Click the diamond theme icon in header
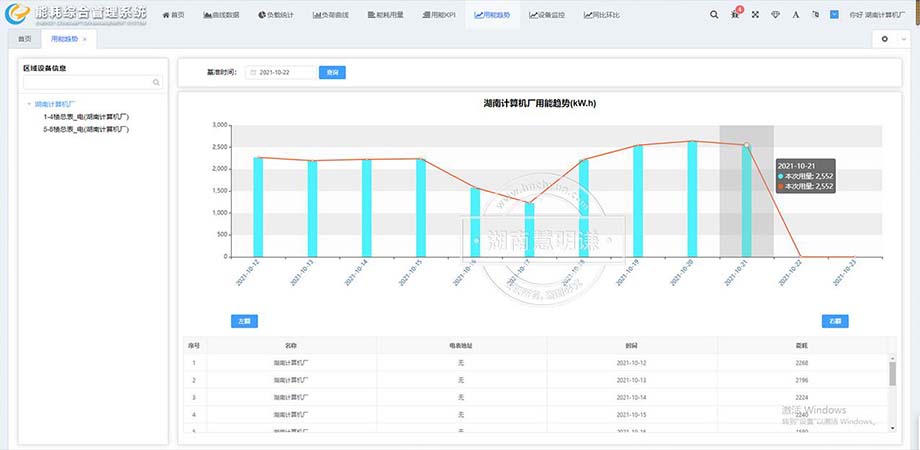The image size is (920, 450). coord(776,16)
